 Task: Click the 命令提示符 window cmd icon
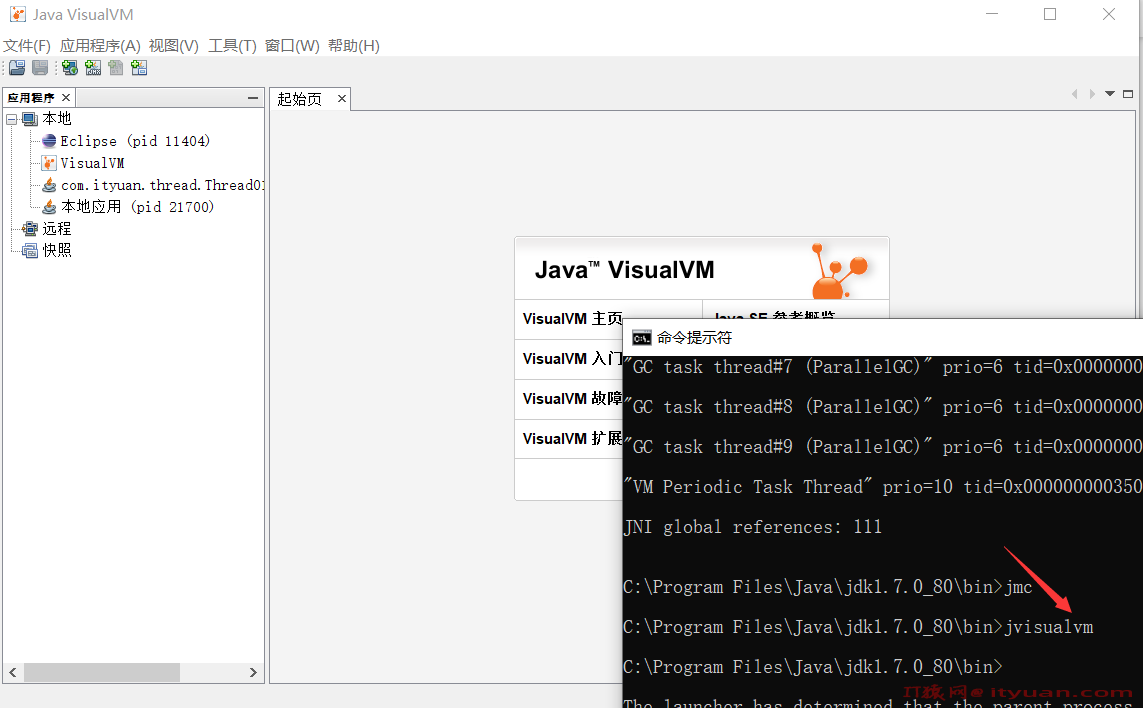point(641,338)
